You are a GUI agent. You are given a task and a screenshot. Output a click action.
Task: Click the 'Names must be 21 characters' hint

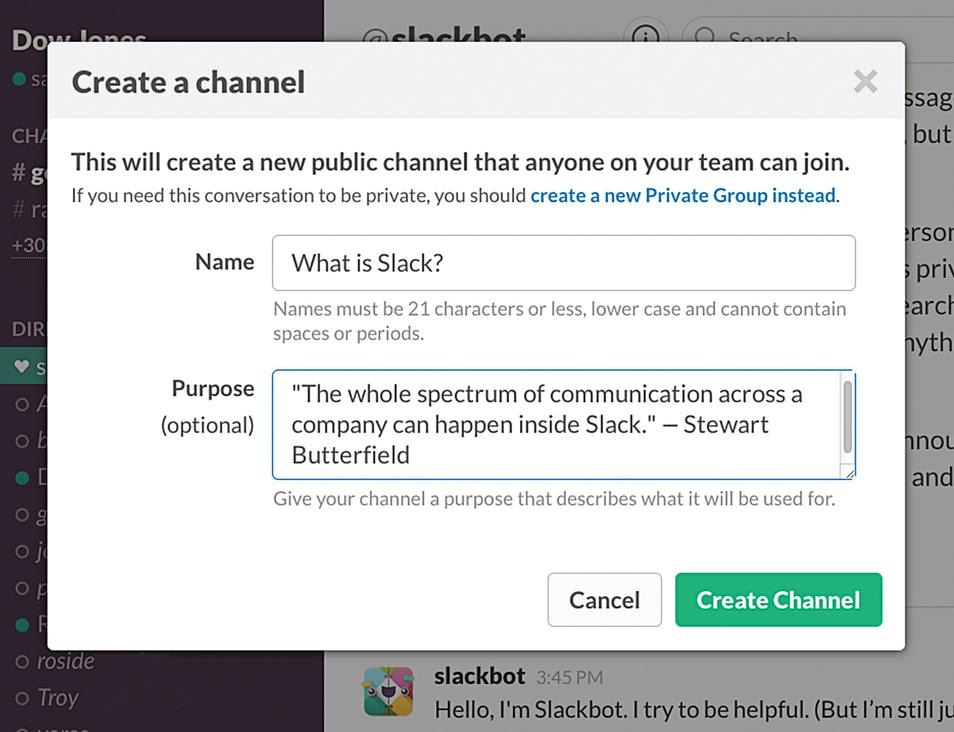559,321
